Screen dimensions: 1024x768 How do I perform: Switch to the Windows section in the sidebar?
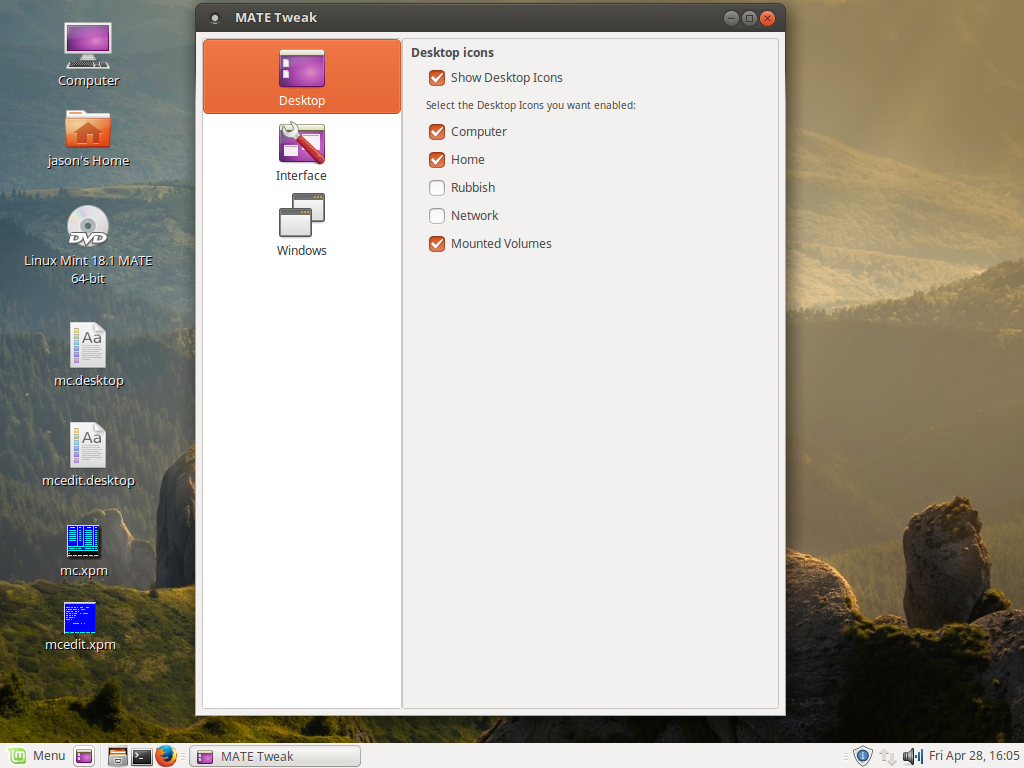pyautogui.click(x=302, y=225)
